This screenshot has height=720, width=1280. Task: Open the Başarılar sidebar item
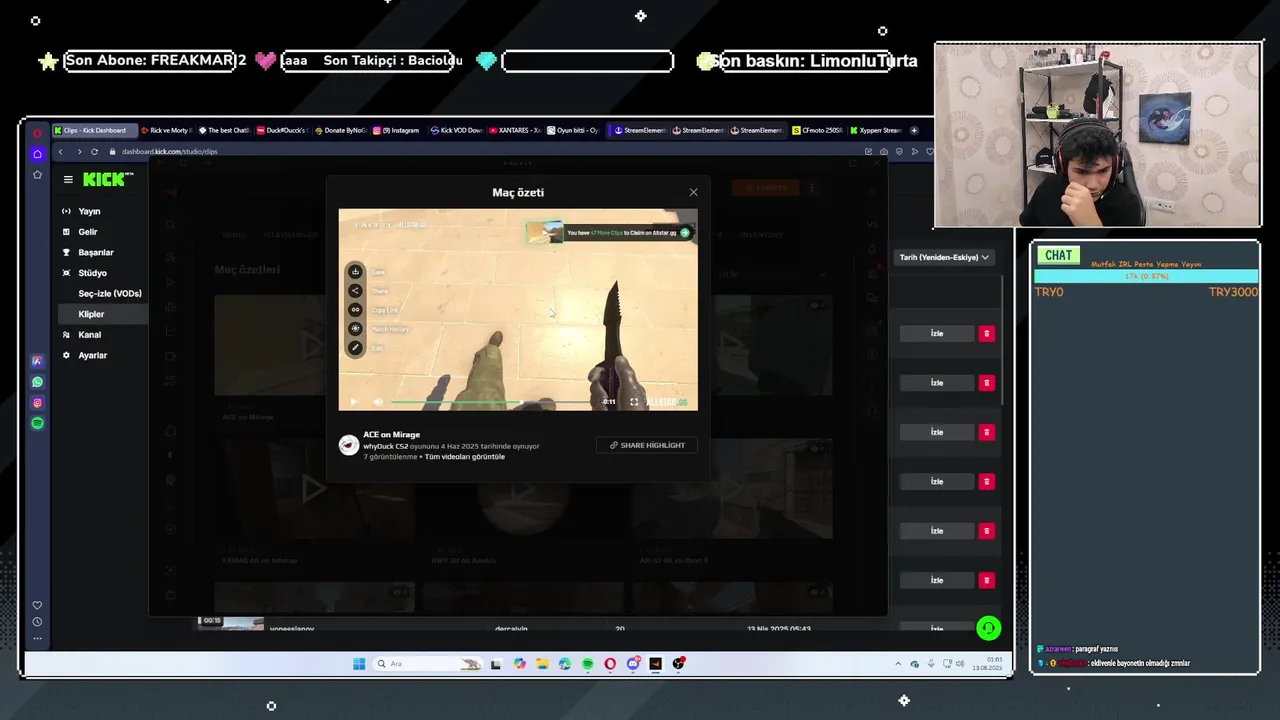coord(96,252)
